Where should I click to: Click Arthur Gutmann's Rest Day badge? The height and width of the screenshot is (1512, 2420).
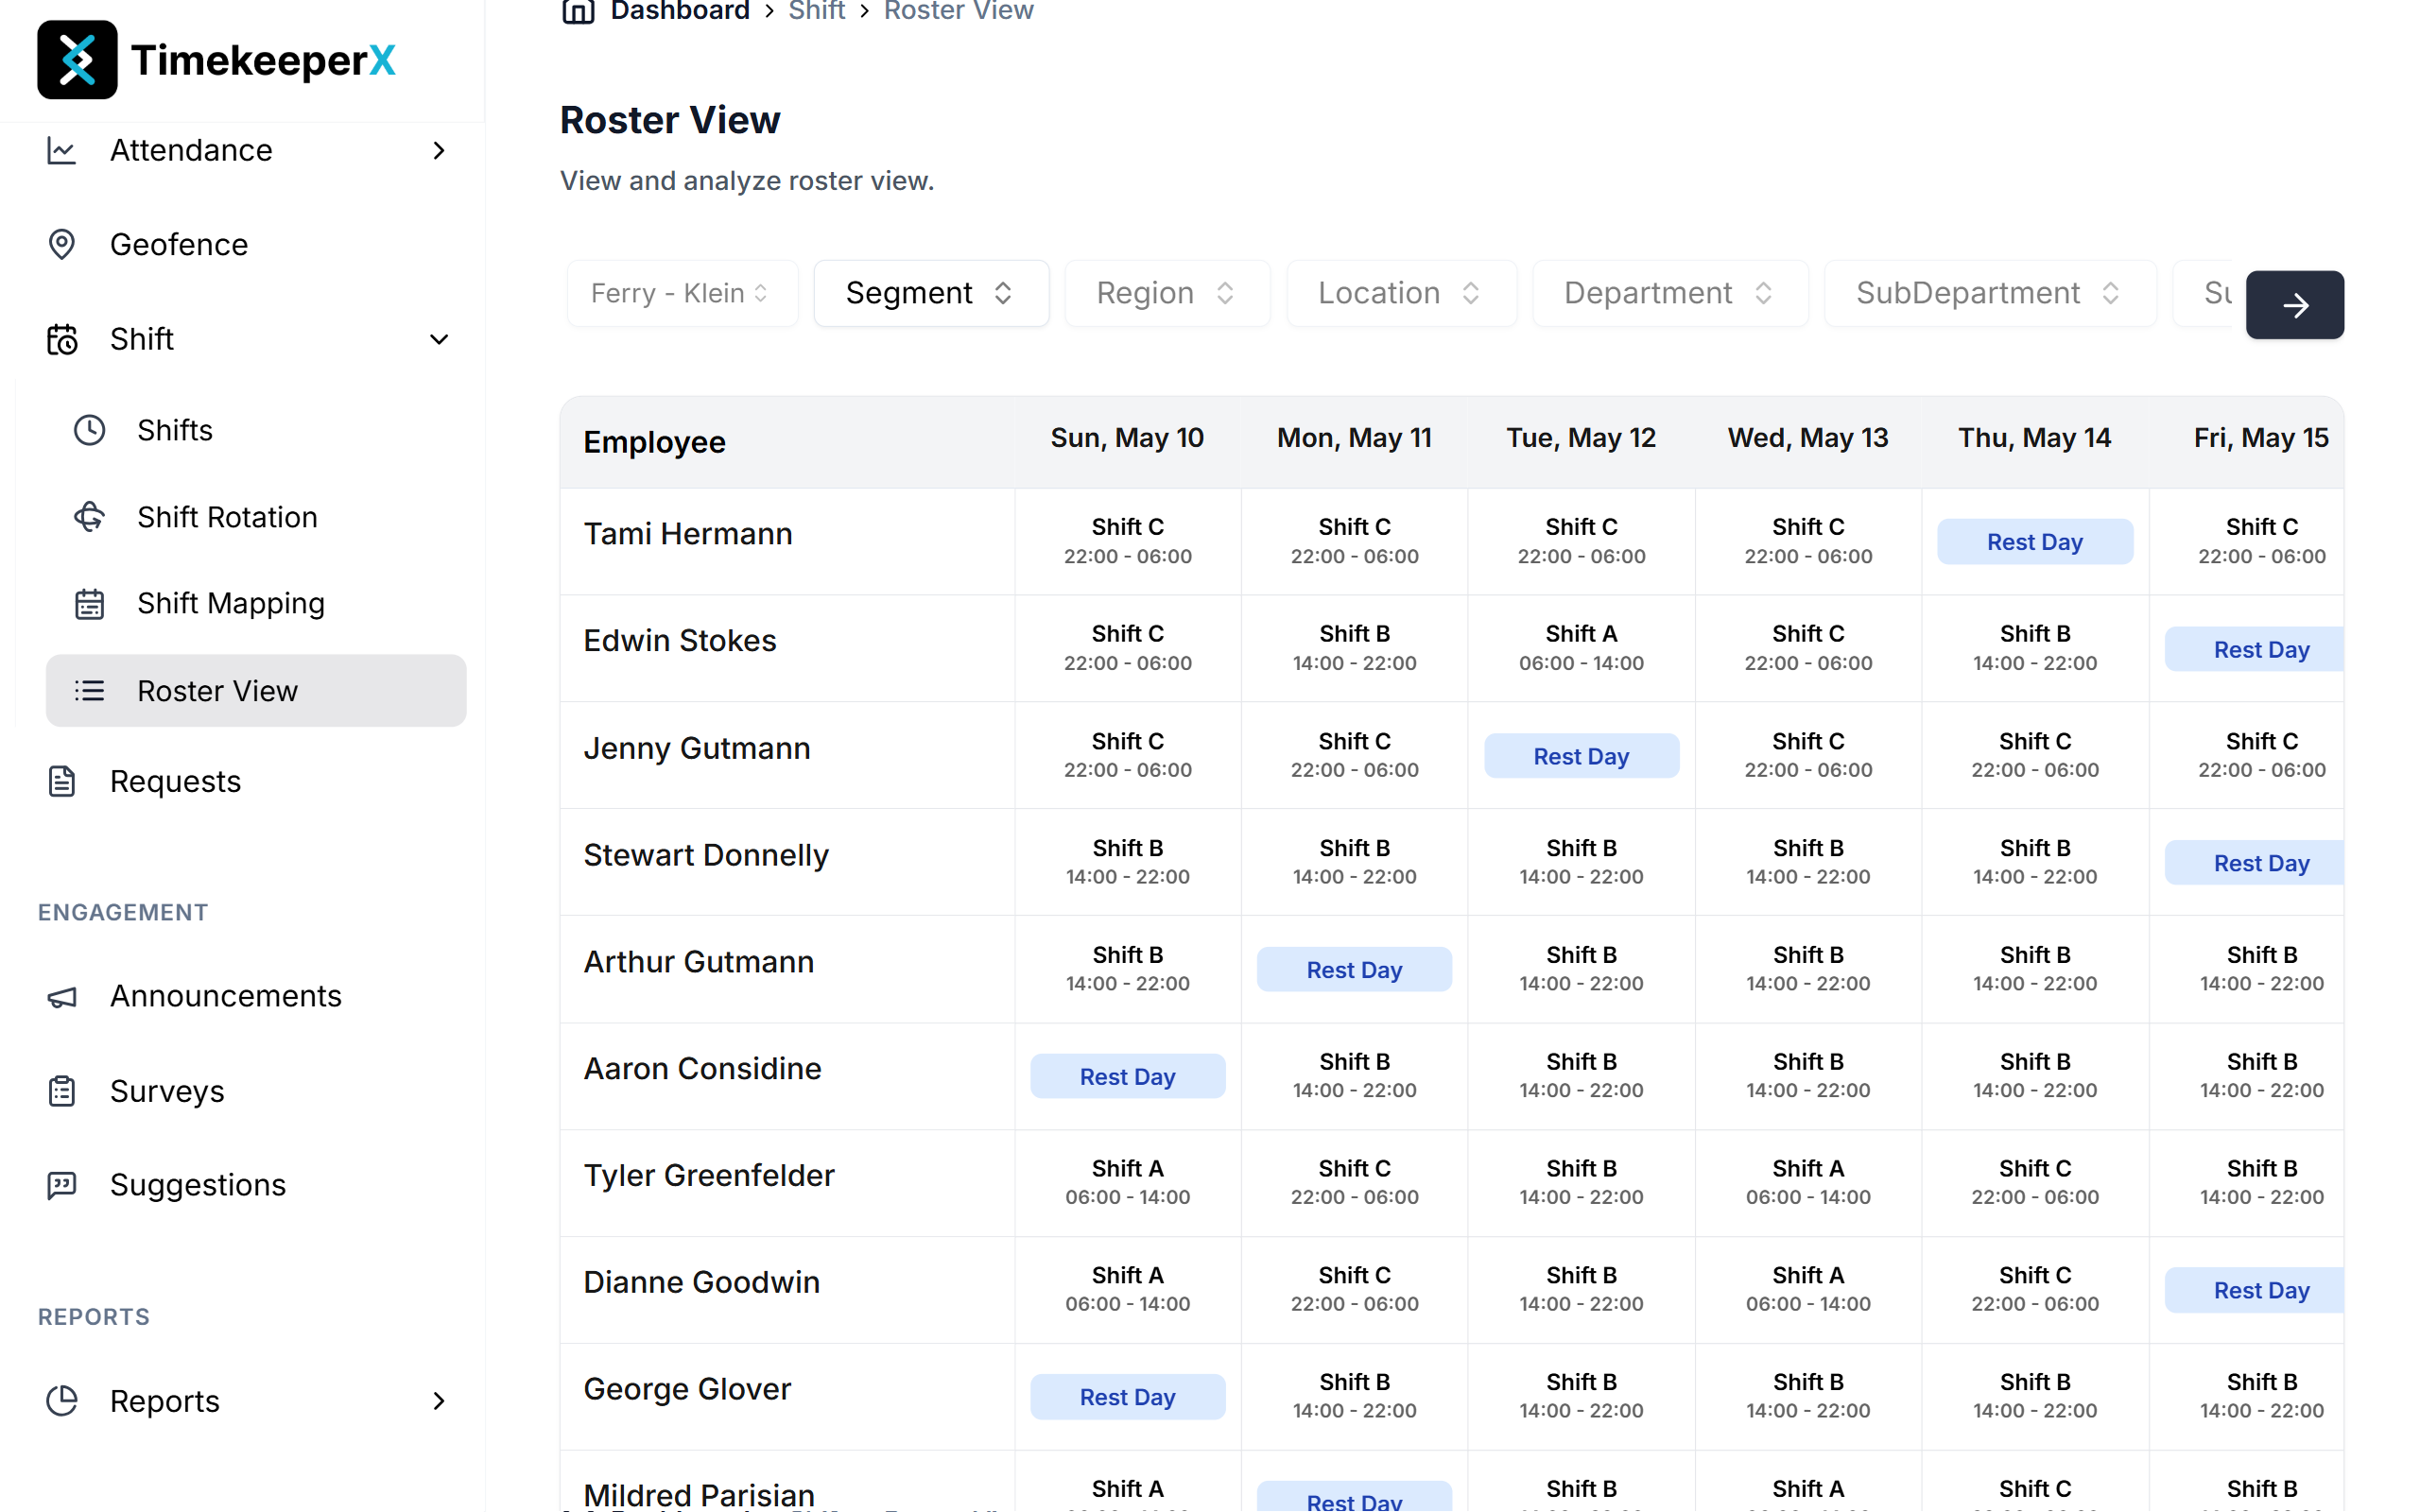1354,969
